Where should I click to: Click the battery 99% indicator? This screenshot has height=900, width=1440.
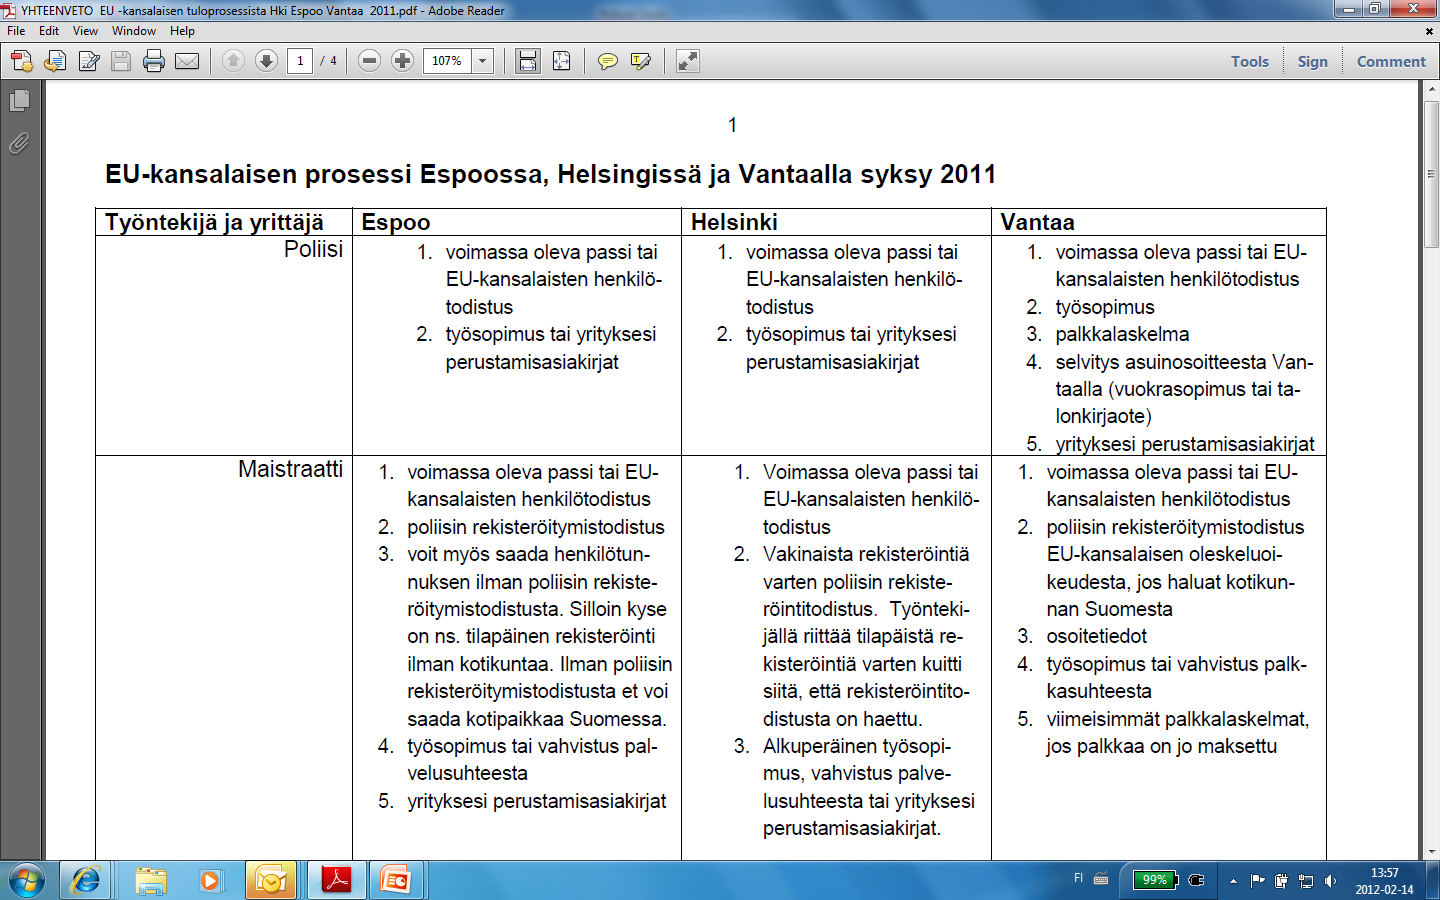click(x=1156, y=880)
